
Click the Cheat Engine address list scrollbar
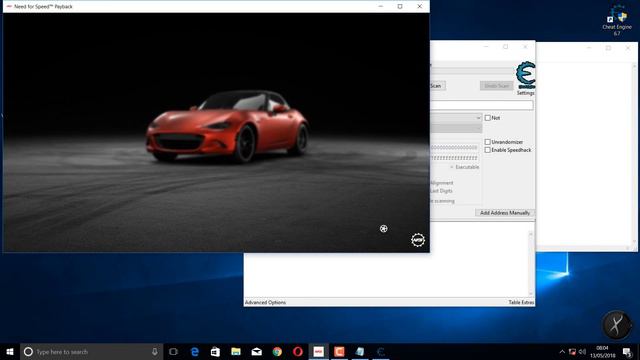click(x=531, y=263)
